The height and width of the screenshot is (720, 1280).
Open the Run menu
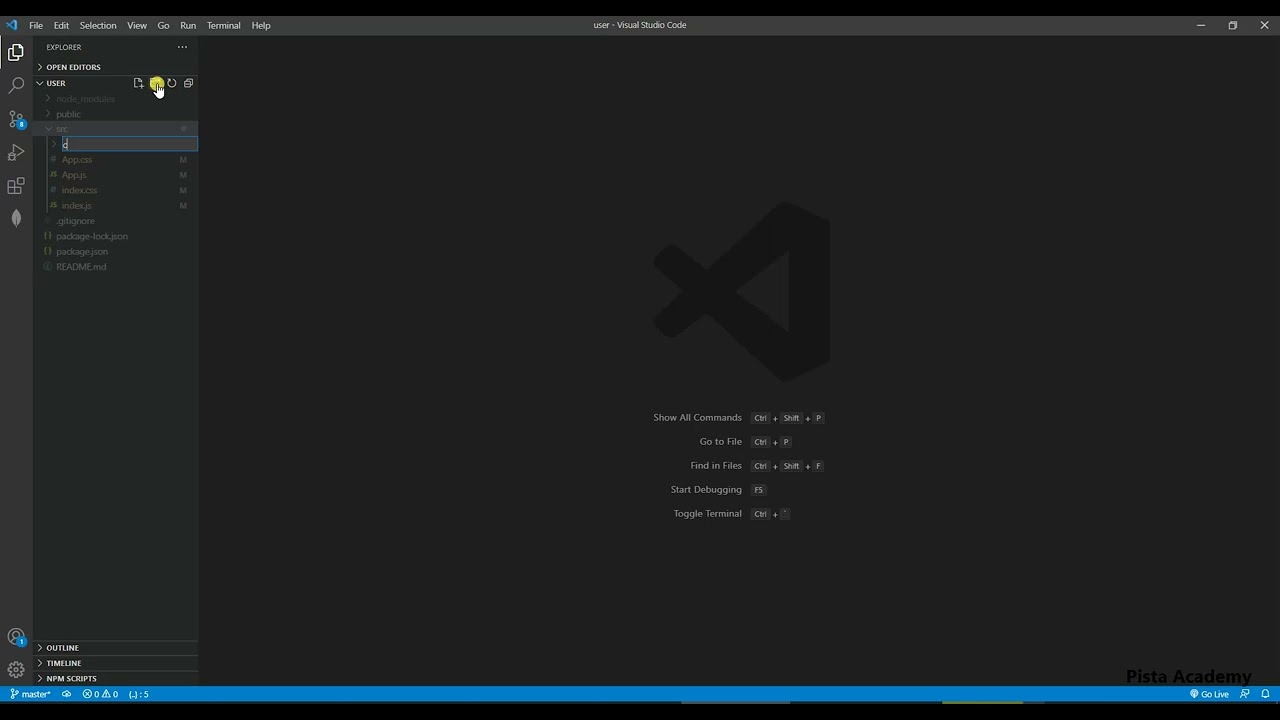(x=188, y=25)
